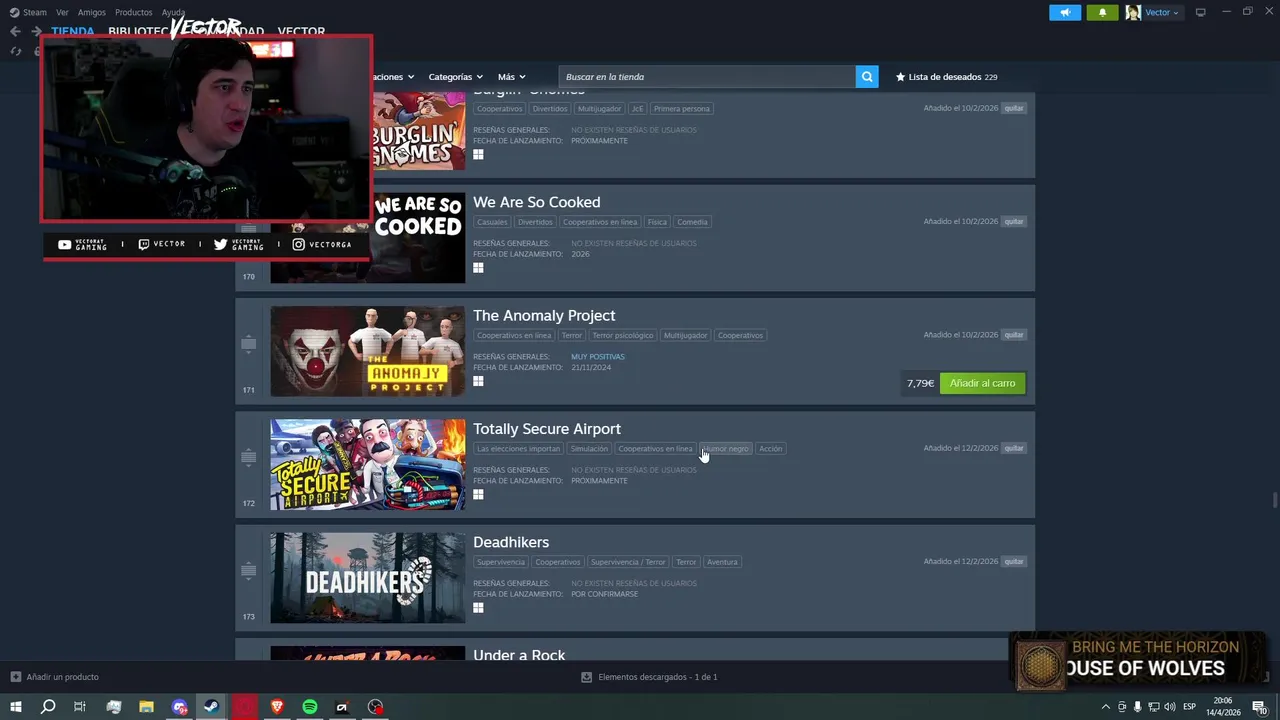The image size is (1280, 720).
Task: Open the Steam announcements megaphone button
Action: click(1065, 12)
